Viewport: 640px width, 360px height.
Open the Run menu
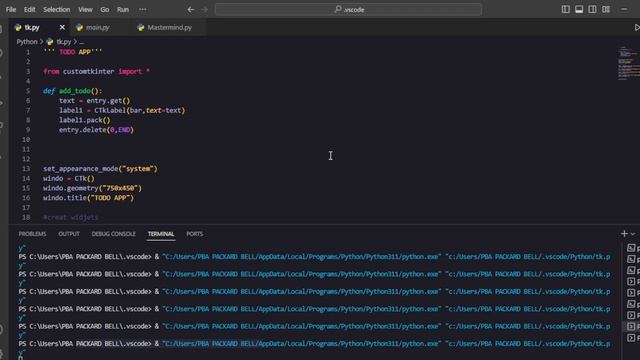pos(123,9)
